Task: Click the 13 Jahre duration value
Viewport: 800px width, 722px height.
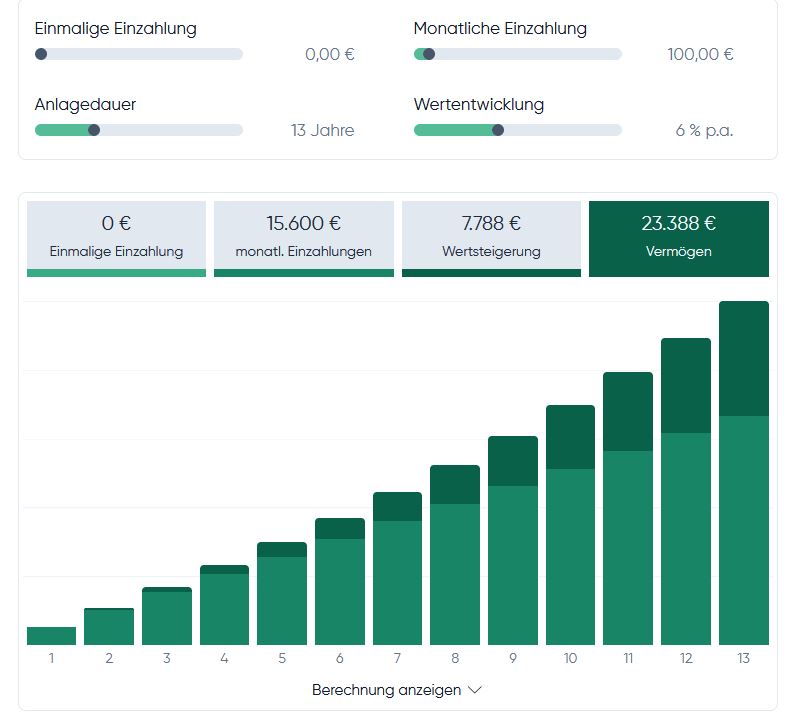Action: [x=322, y=130]
